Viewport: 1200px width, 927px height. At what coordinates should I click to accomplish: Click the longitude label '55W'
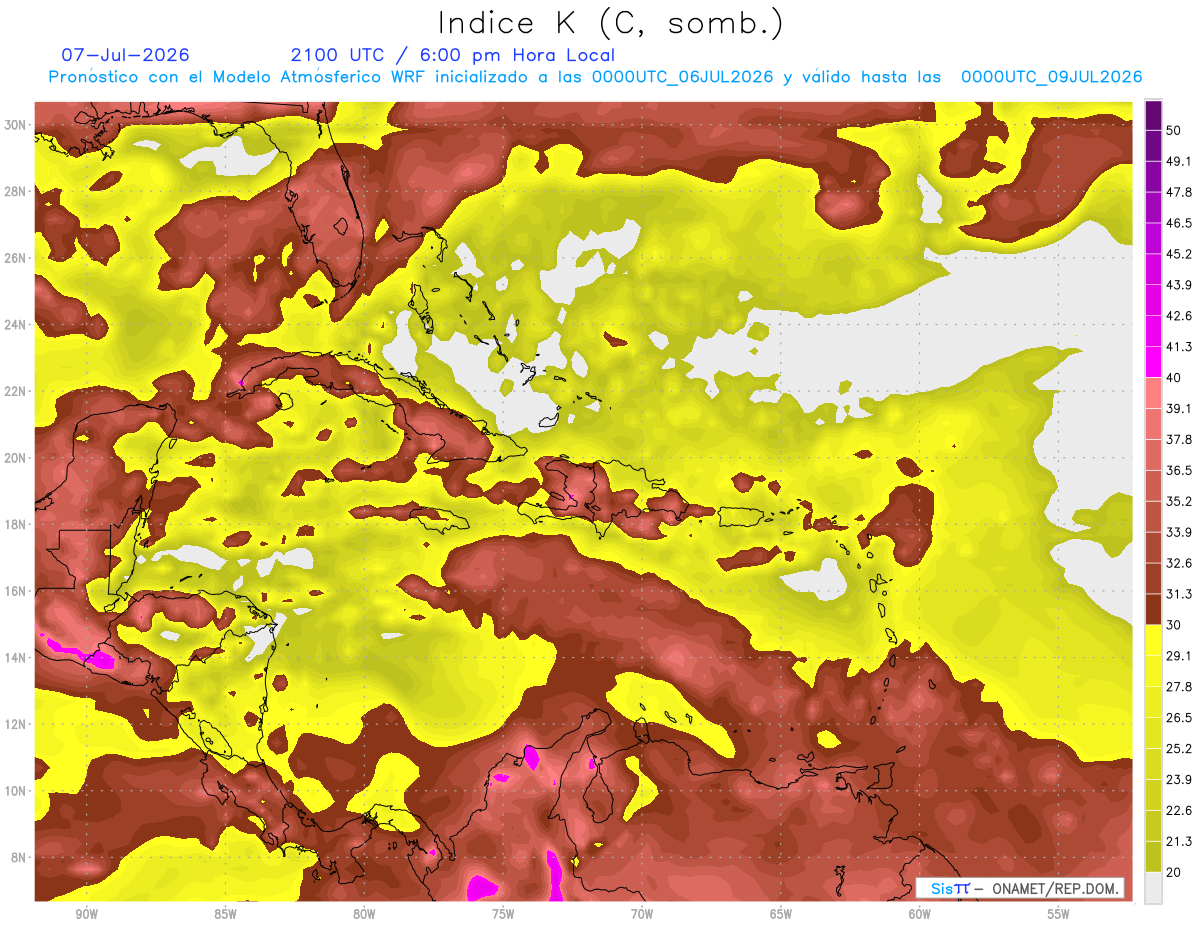click(1059, 915)
